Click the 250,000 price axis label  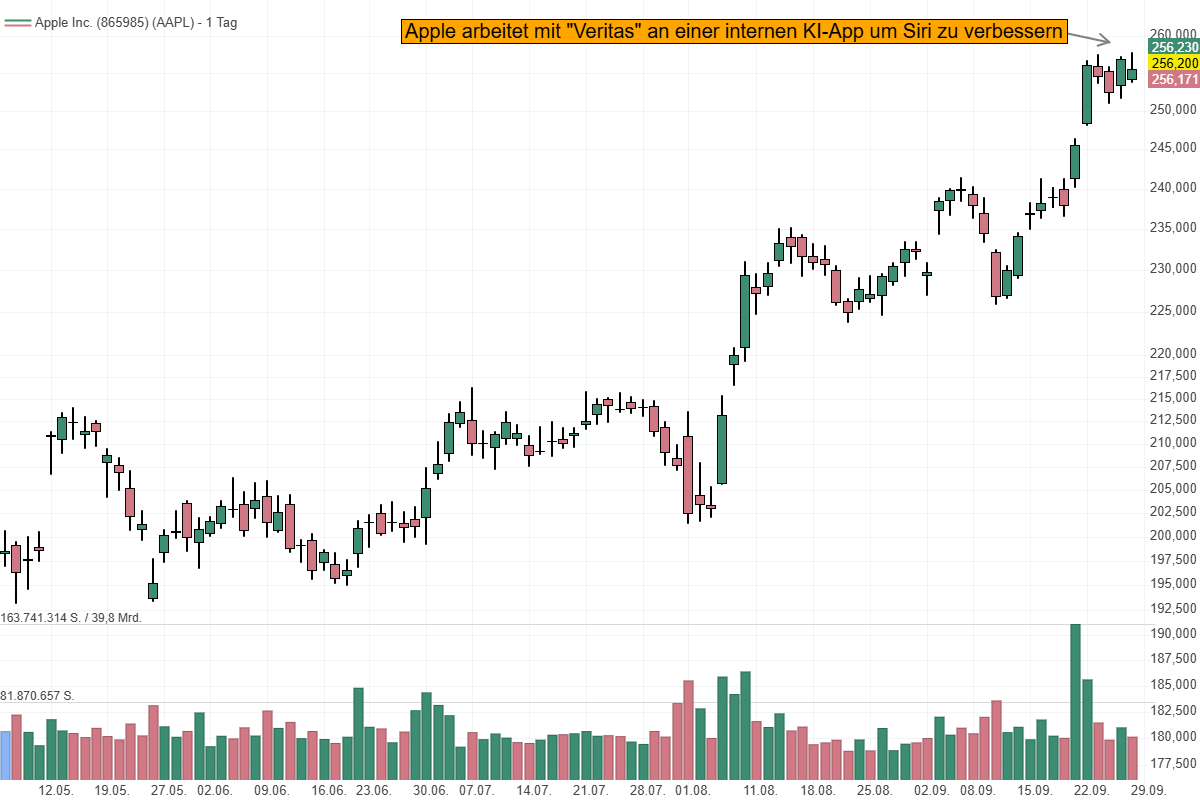point(1173,109)
